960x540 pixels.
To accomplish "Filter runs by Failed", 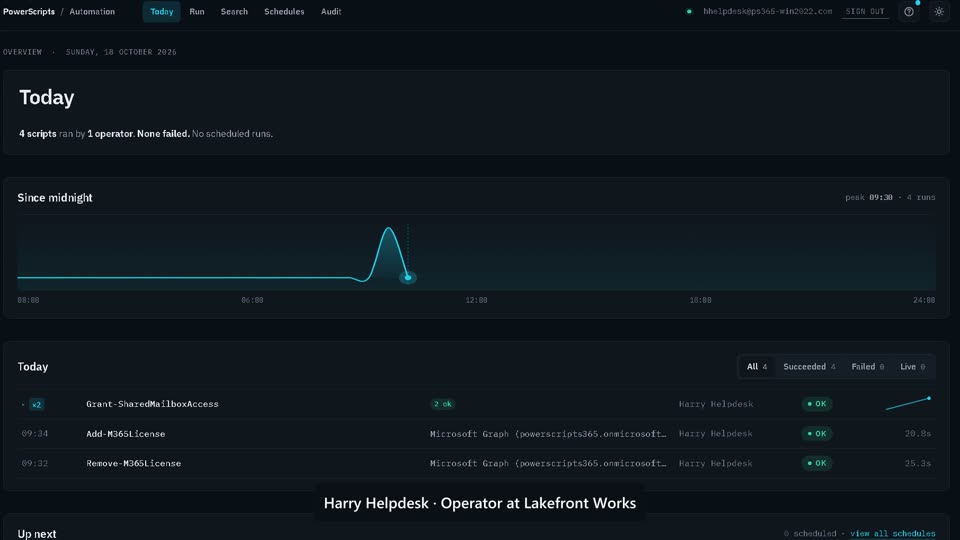I will click(x=868, y=367).
